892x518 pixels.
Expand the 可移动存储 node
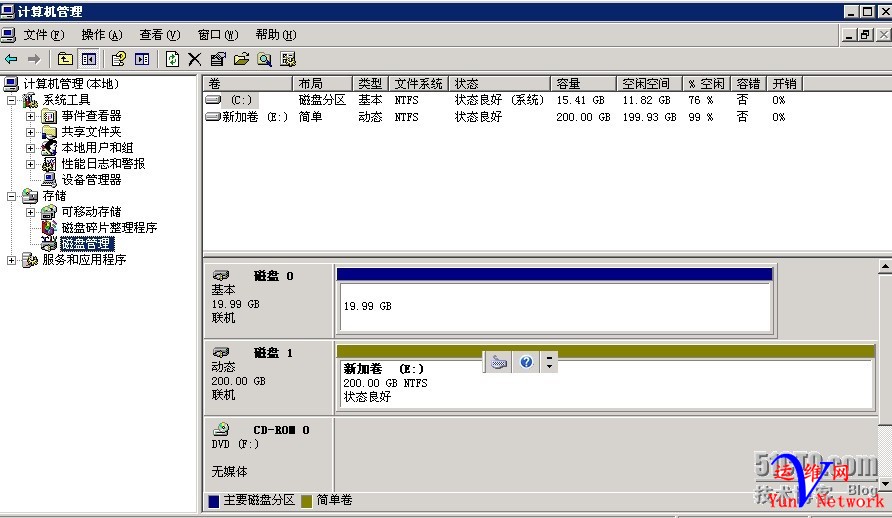(30, 212)
